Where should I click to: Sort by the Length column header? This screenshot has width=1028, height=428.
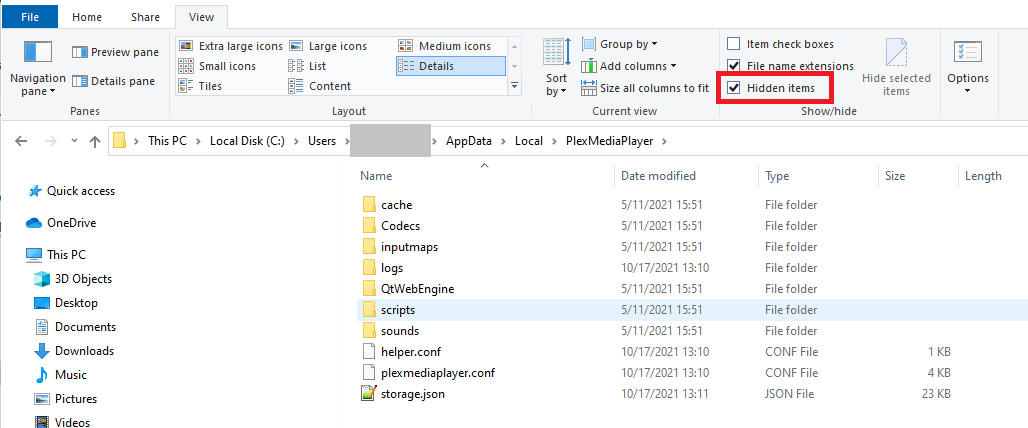(983, 176)
